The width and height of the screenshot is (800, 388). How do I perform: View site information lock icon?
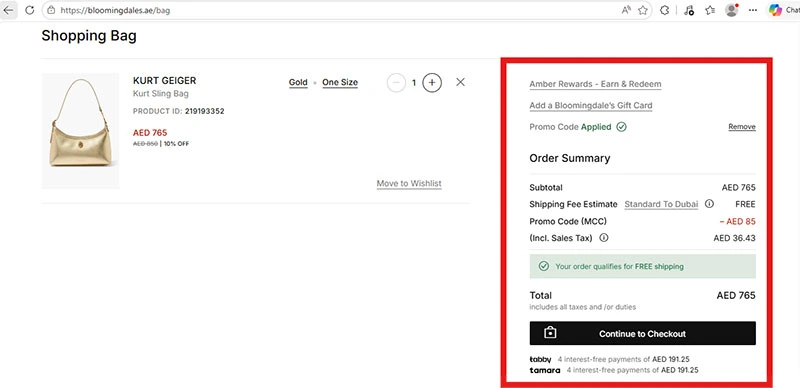(x=51, y=10)
